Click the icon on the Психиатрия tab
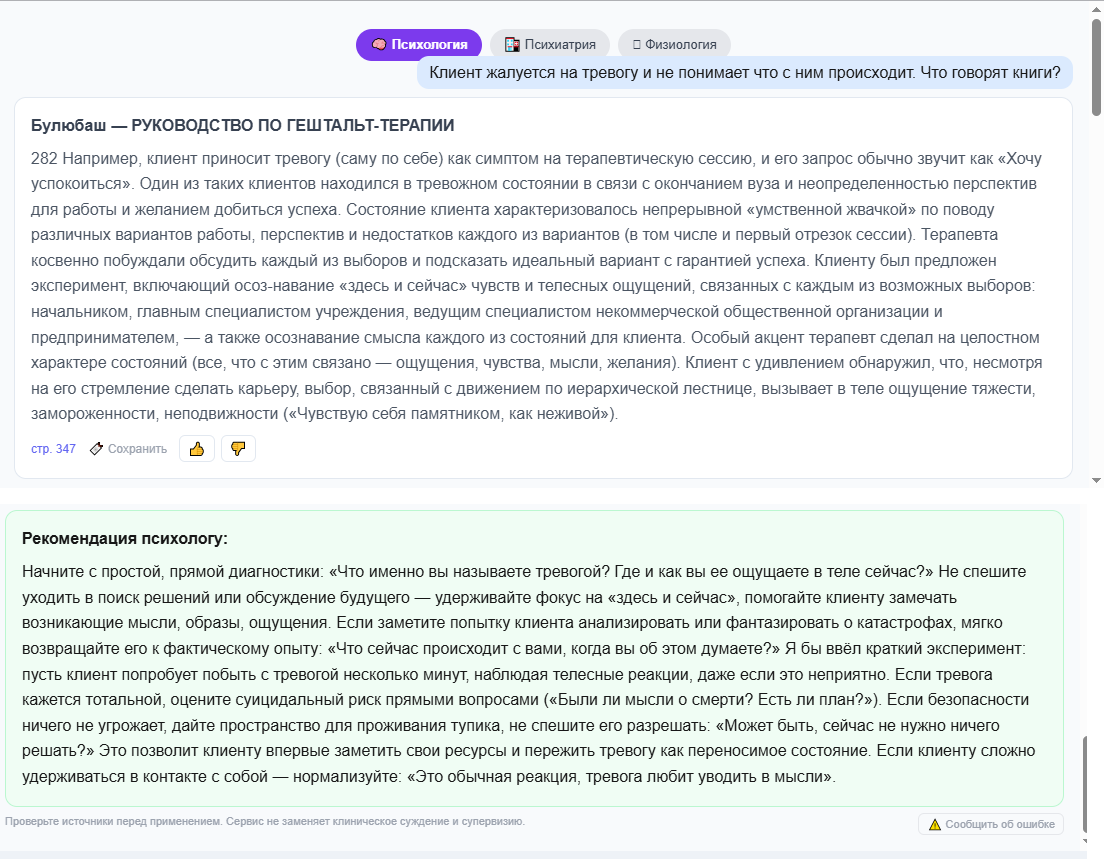Screen dimensions: 1104x859 [x=512, y=44]
